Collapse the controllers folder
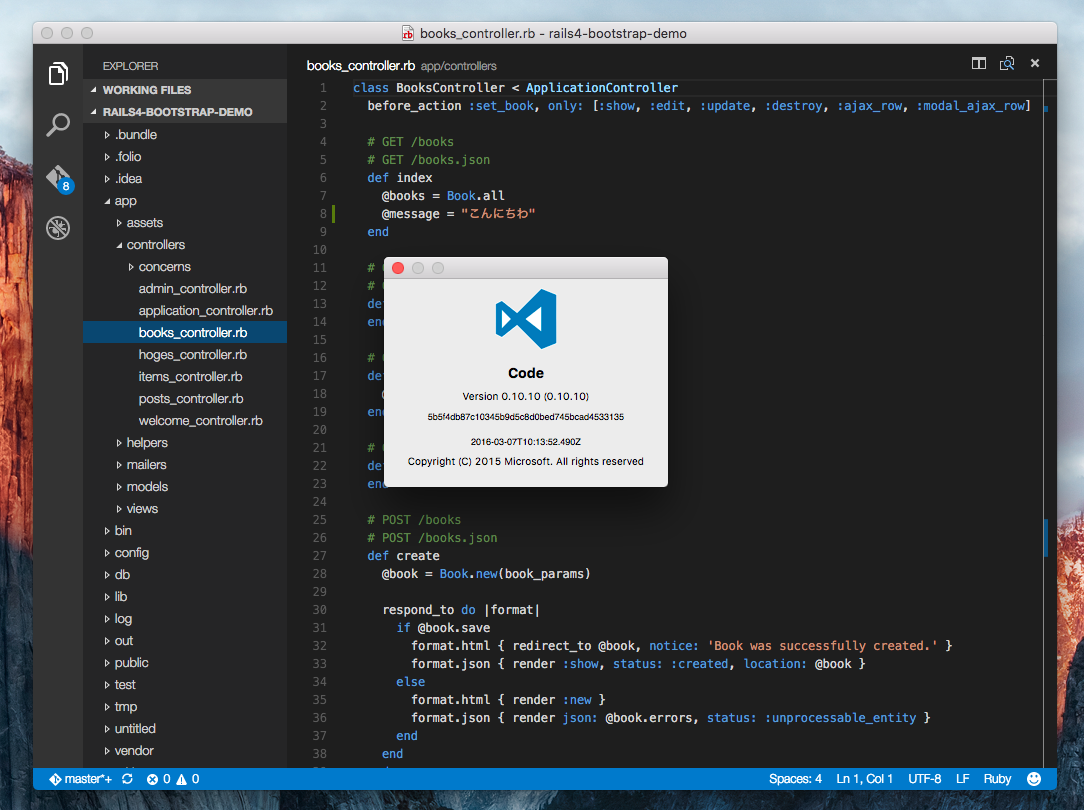This screenshot has height=810, width=1084. [x=155, y=244]
